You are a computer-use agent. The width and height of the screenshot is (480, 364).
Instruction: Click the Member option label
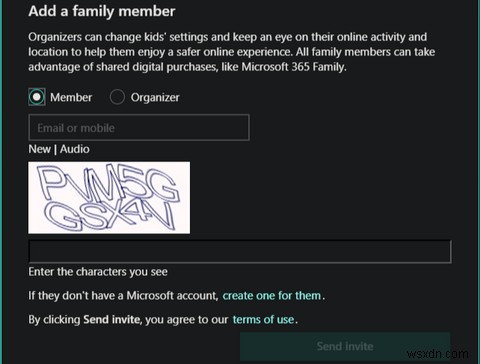pyautogui.click(x=71, y=97)
